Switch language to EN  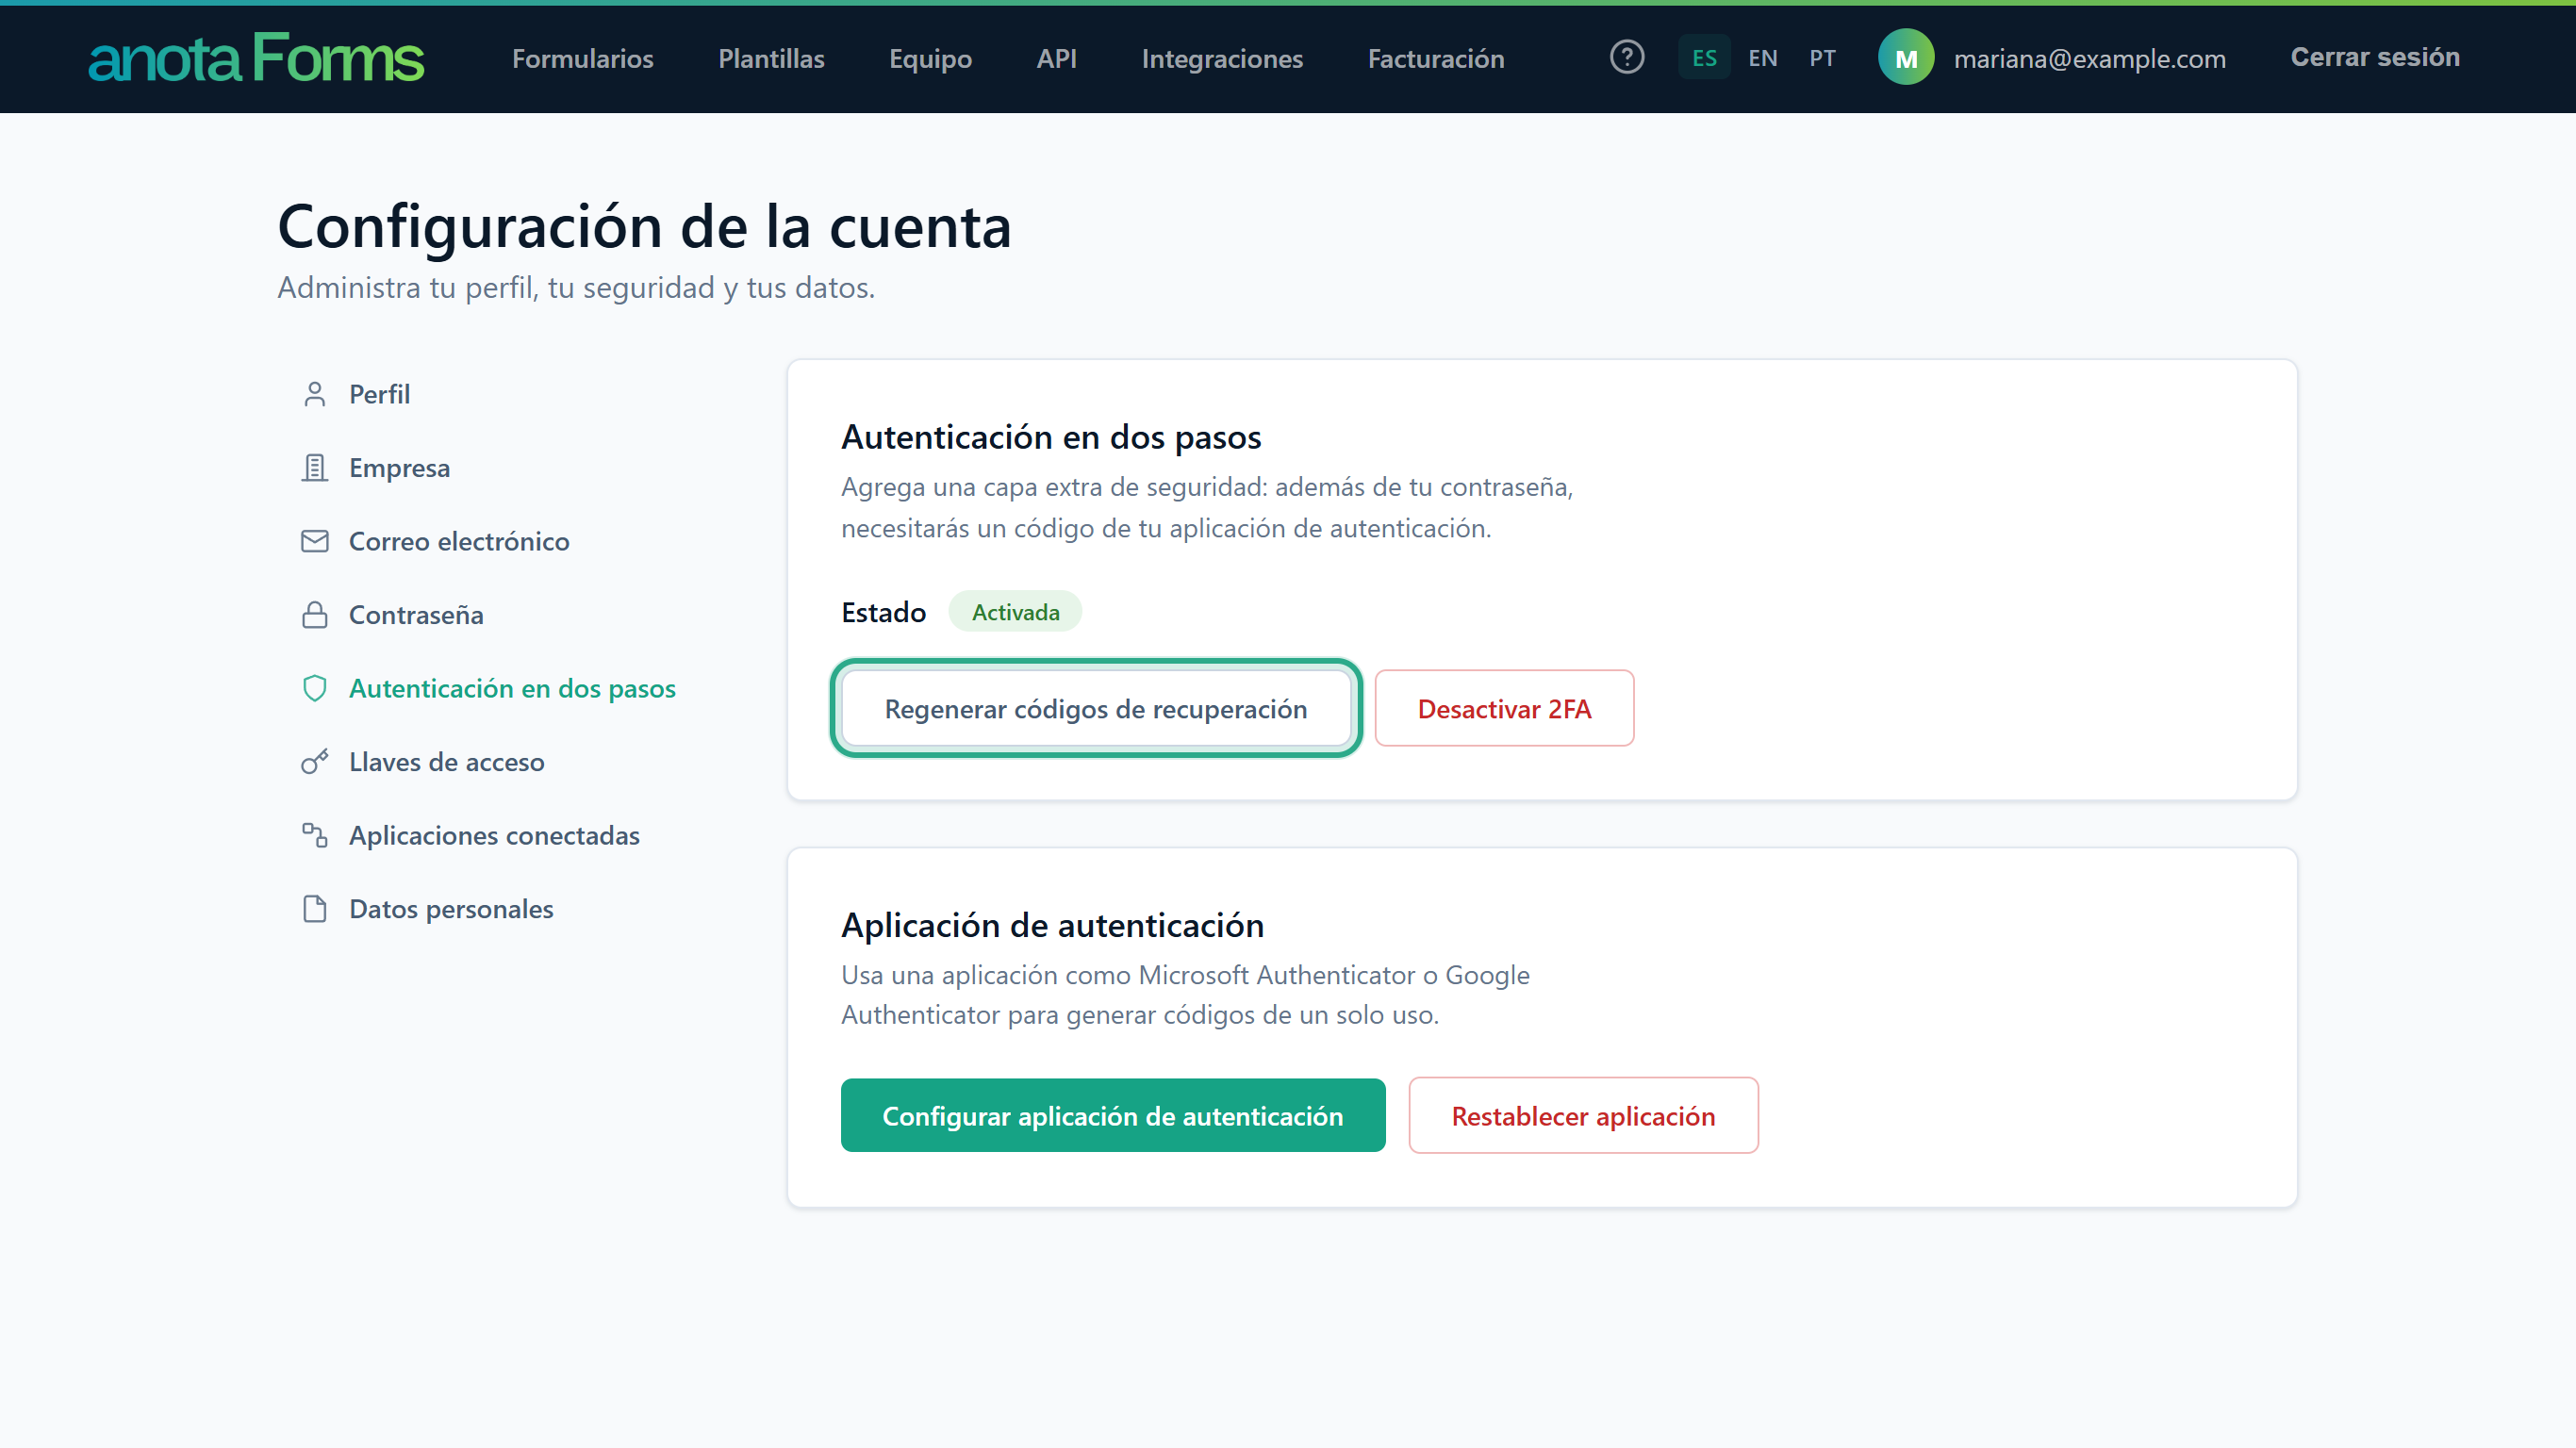tap(1762, 58)
